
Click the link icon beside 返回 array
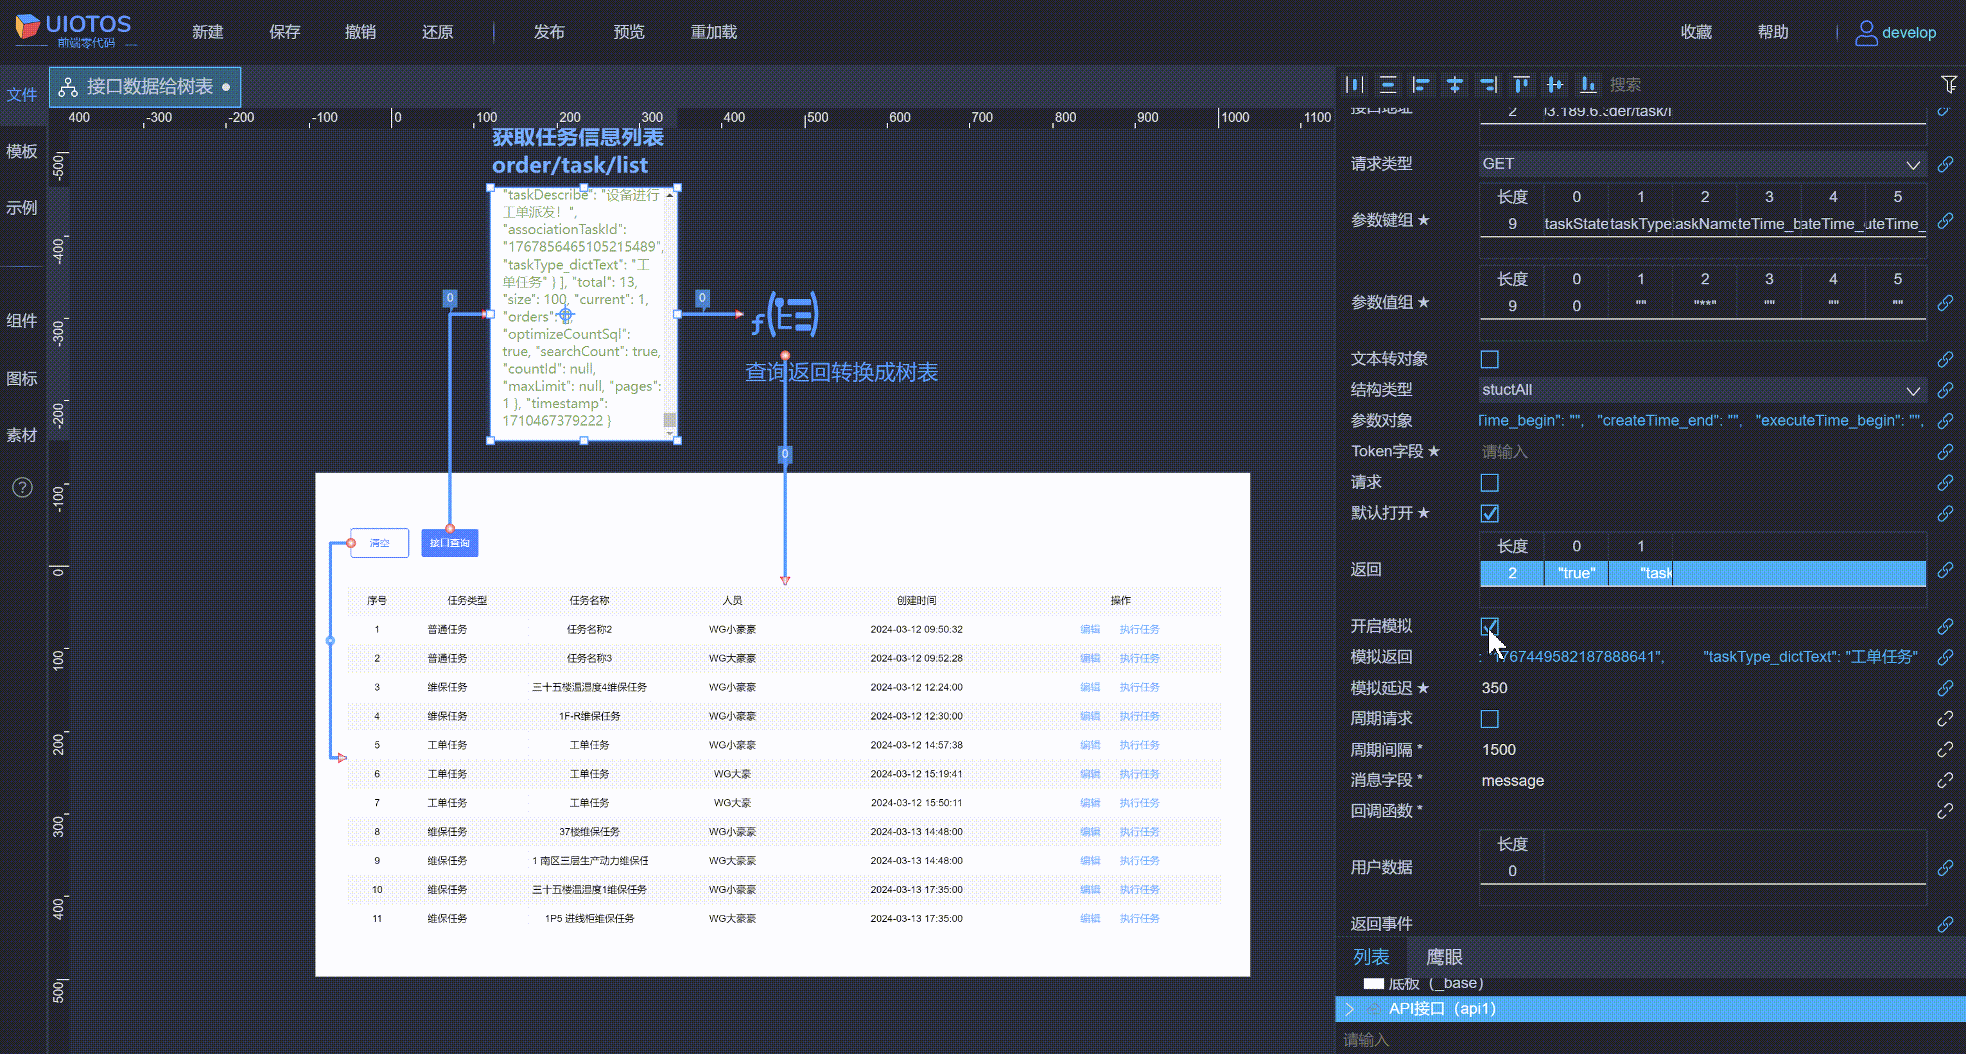[x=1945, y=570]
